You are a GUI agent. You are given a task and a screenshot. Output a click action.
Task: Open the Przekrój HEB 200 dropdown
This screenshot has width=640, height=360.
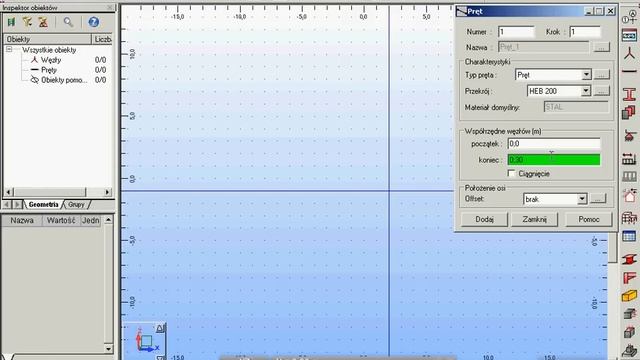(586, 91)
